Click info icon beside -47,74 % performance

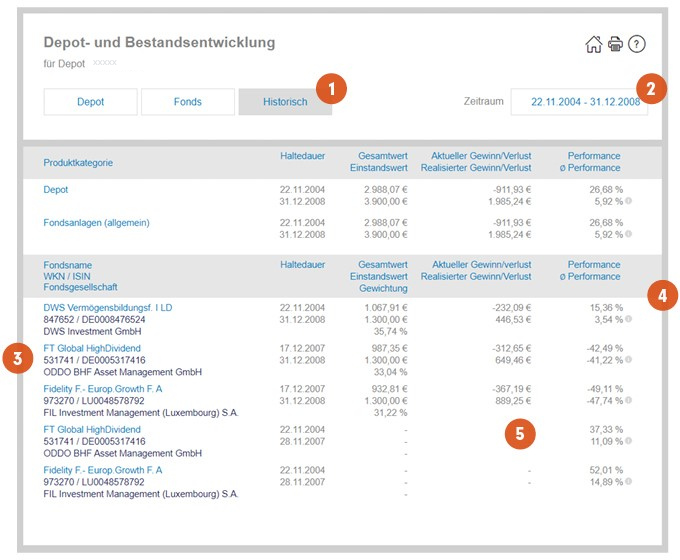pyautogui.click(x=629, y=400)
